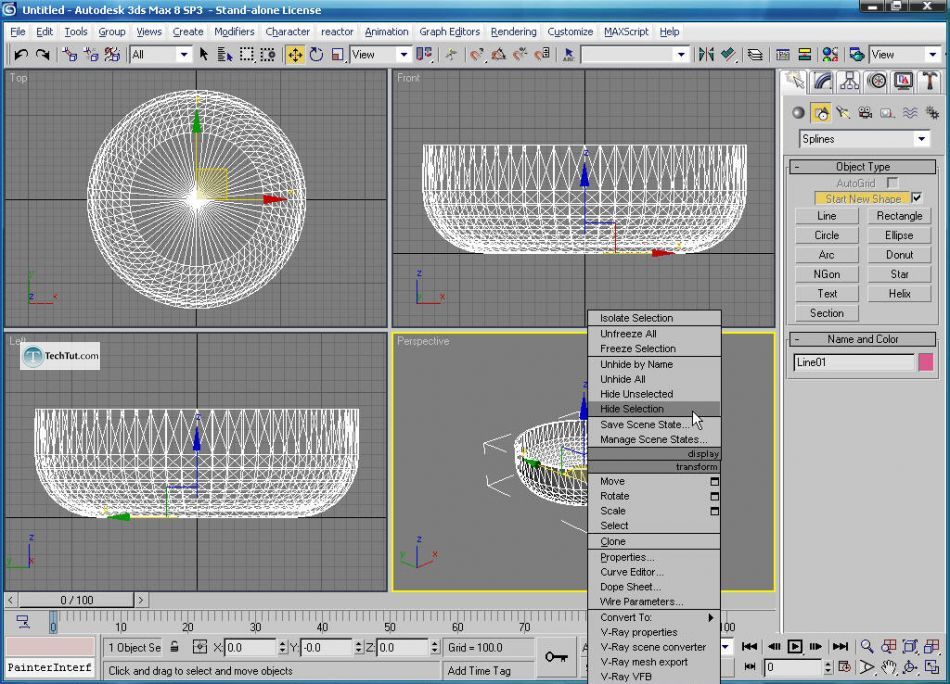This screenshot has height=684, width=950.
Task: Choose Clone in context menu
Action: [x=654, y=542]
